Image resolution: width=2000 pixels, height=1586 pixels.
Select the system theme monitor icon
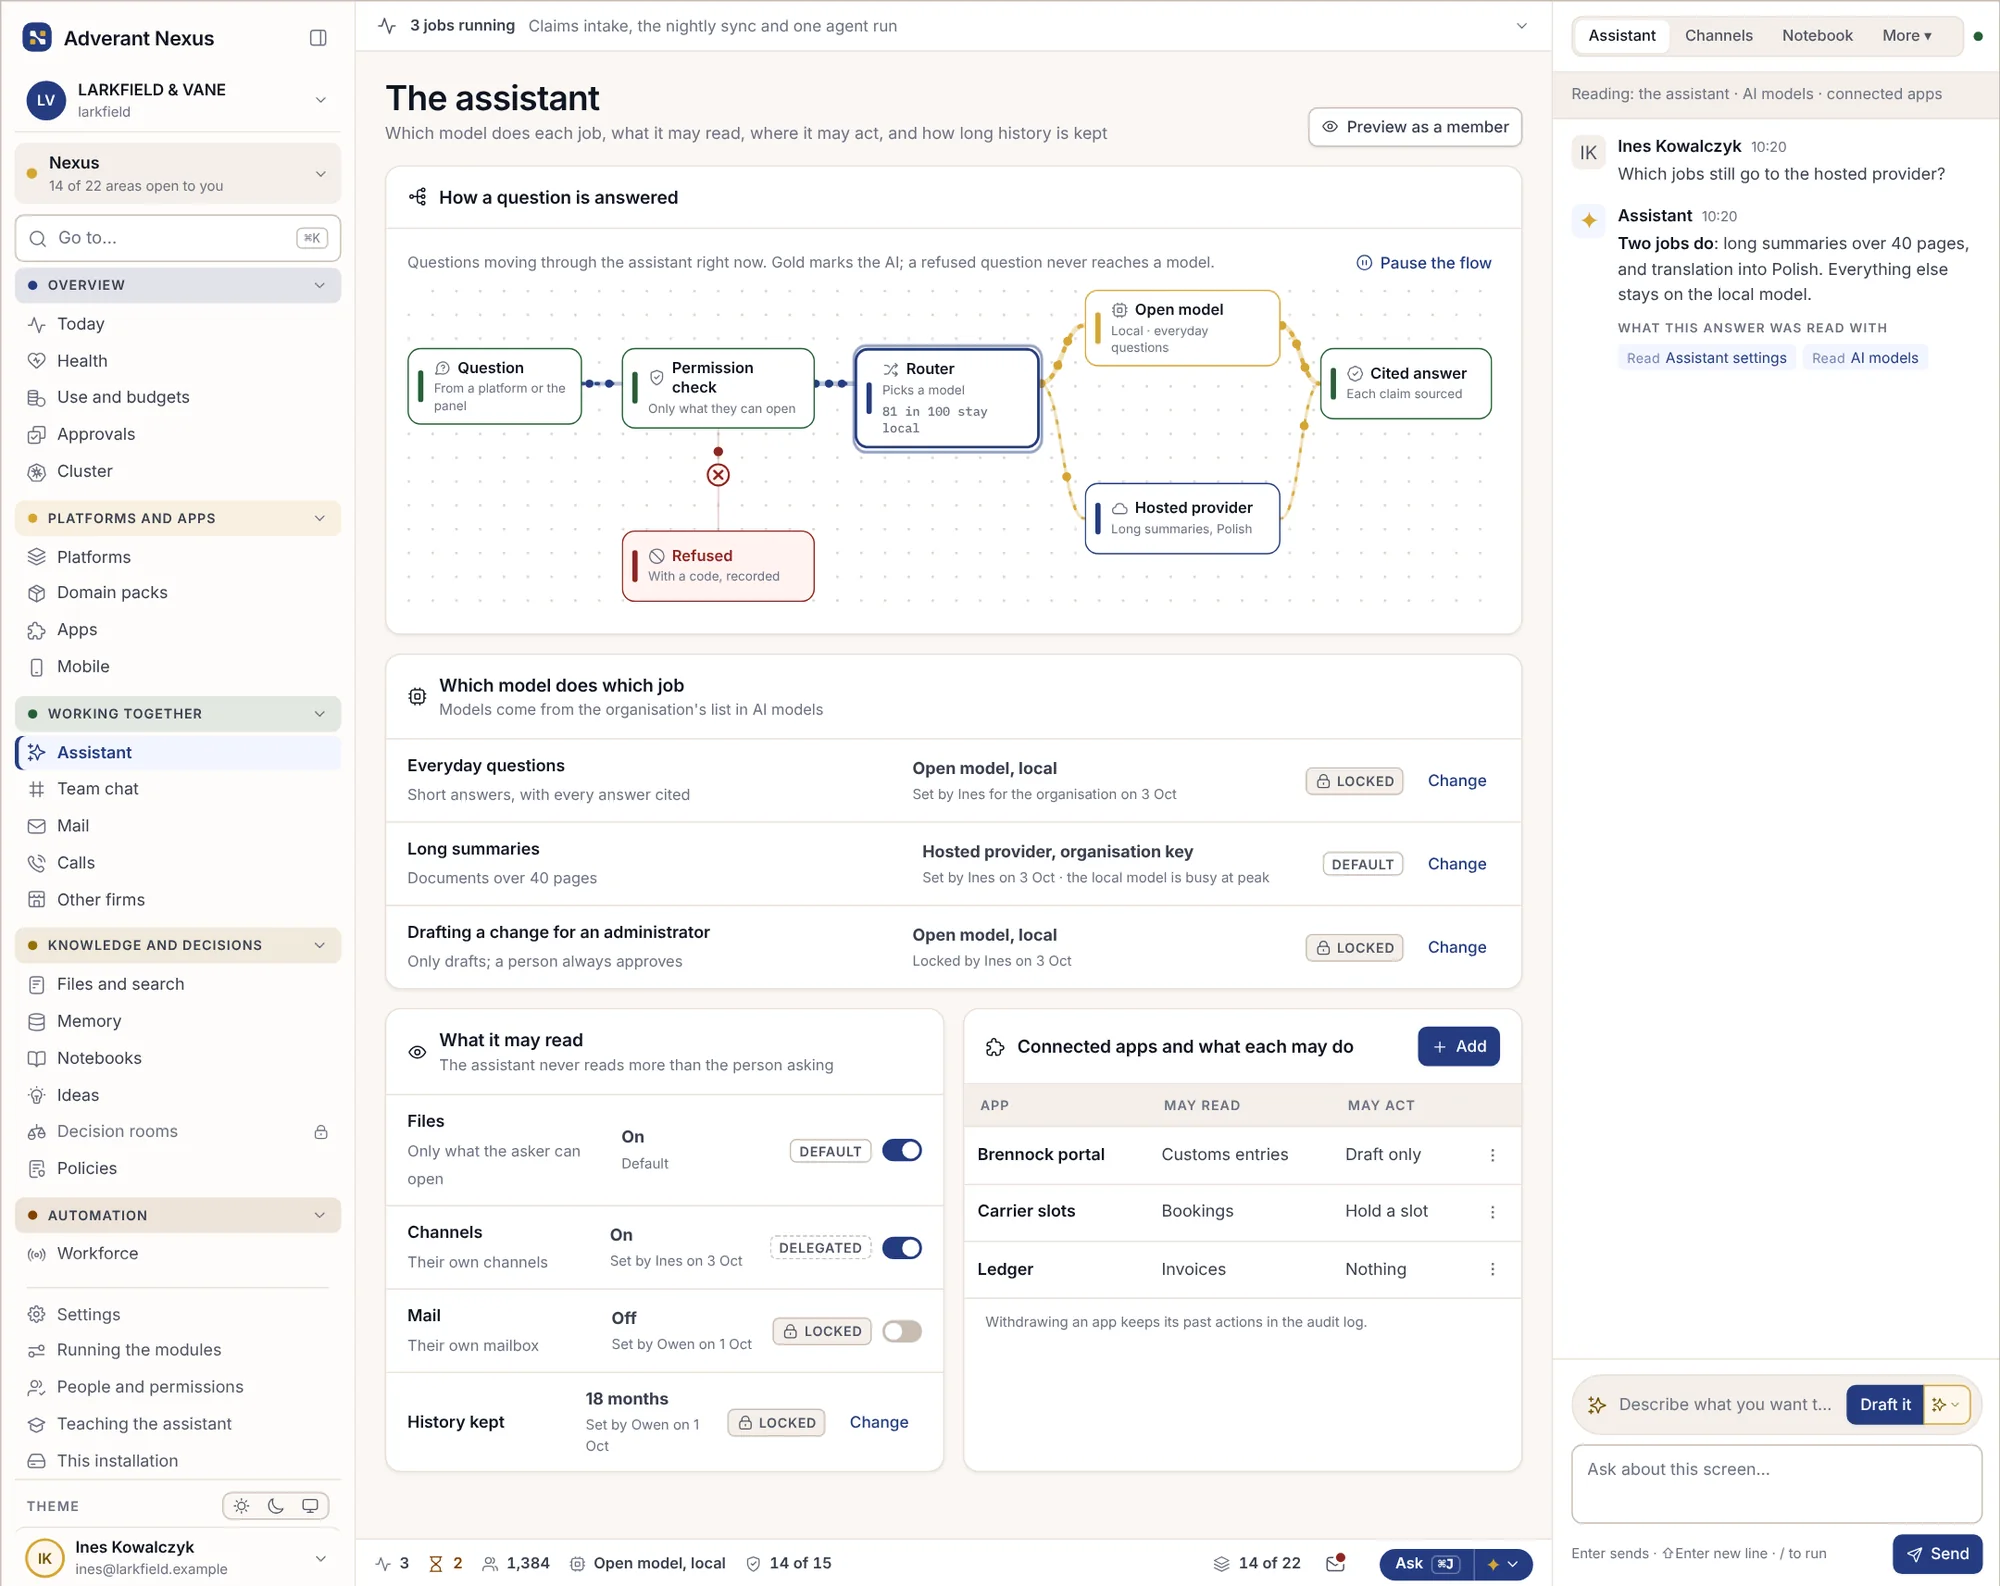(x=310, y=1506)
